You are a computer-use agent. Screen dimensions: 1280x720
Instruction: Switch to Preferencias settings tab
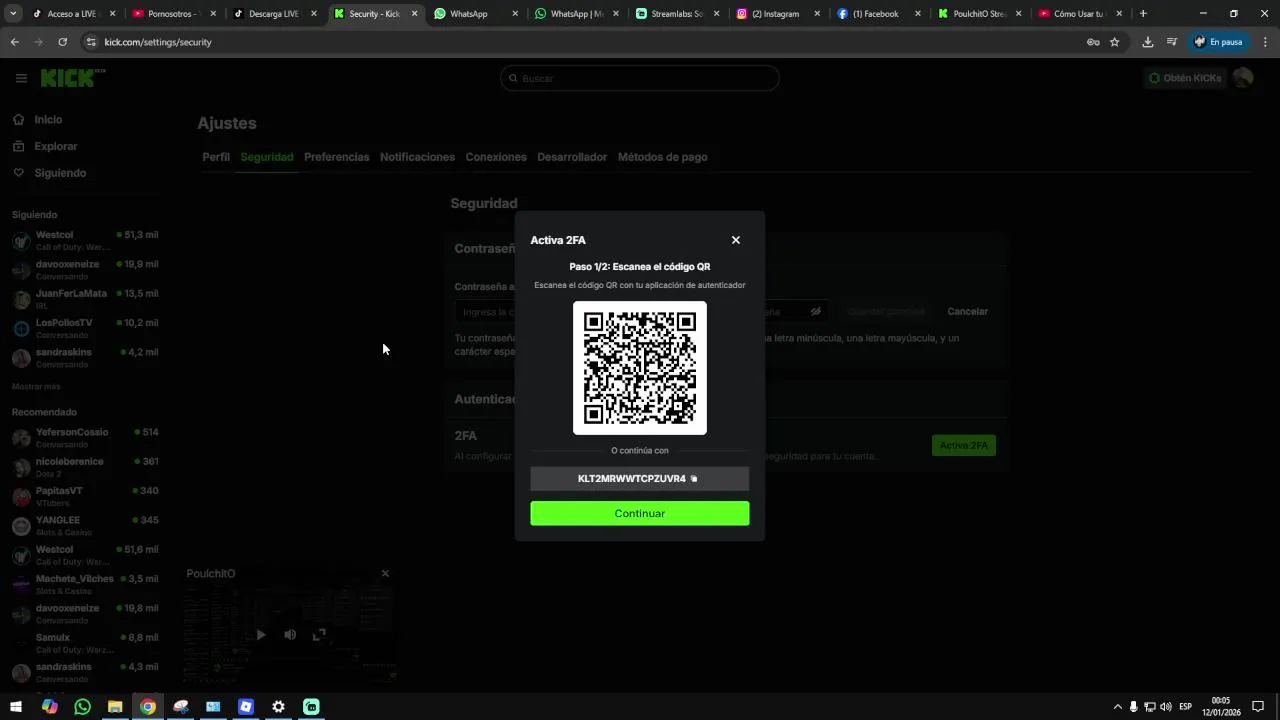pos(337,157)
